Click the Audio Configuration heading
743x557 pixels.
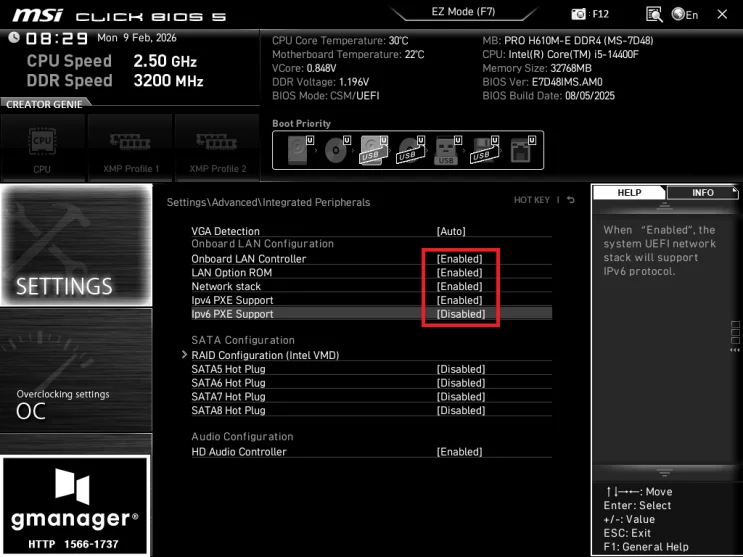(x=242, y=437)
